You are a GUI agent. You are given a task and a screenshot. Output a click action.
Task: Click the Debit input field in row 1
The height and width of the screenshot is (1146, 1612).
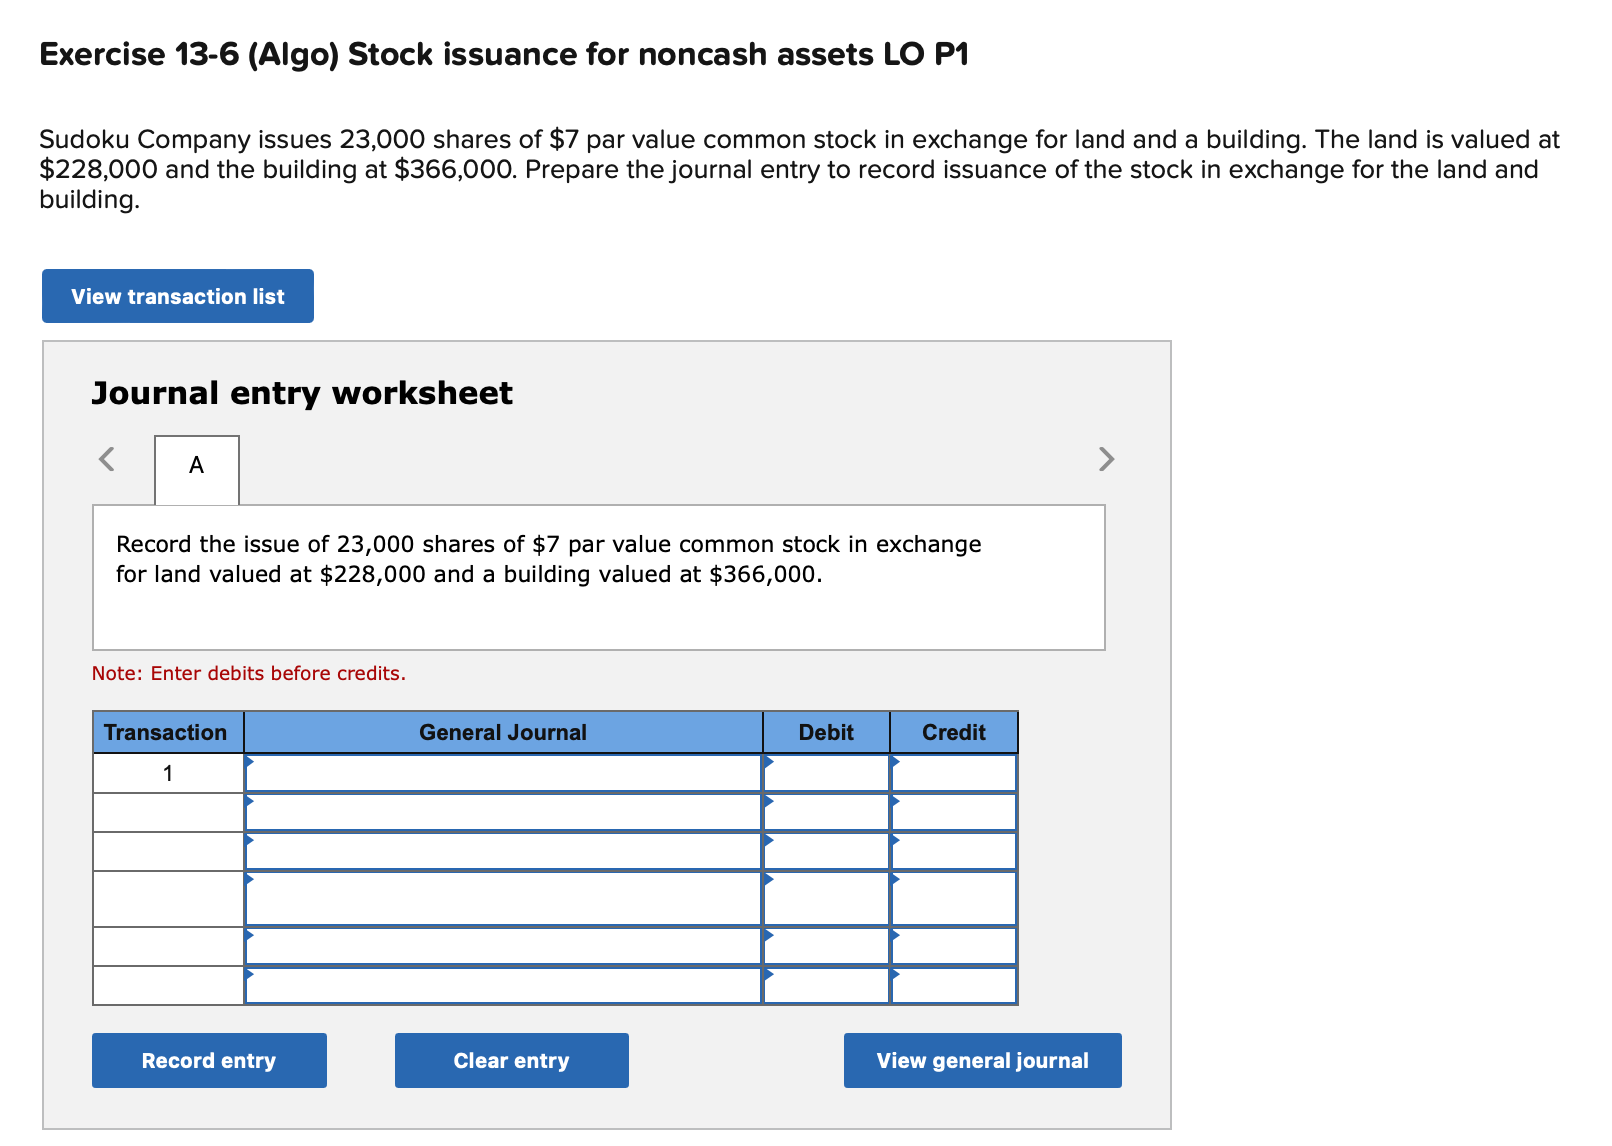[x=826, y=772]
